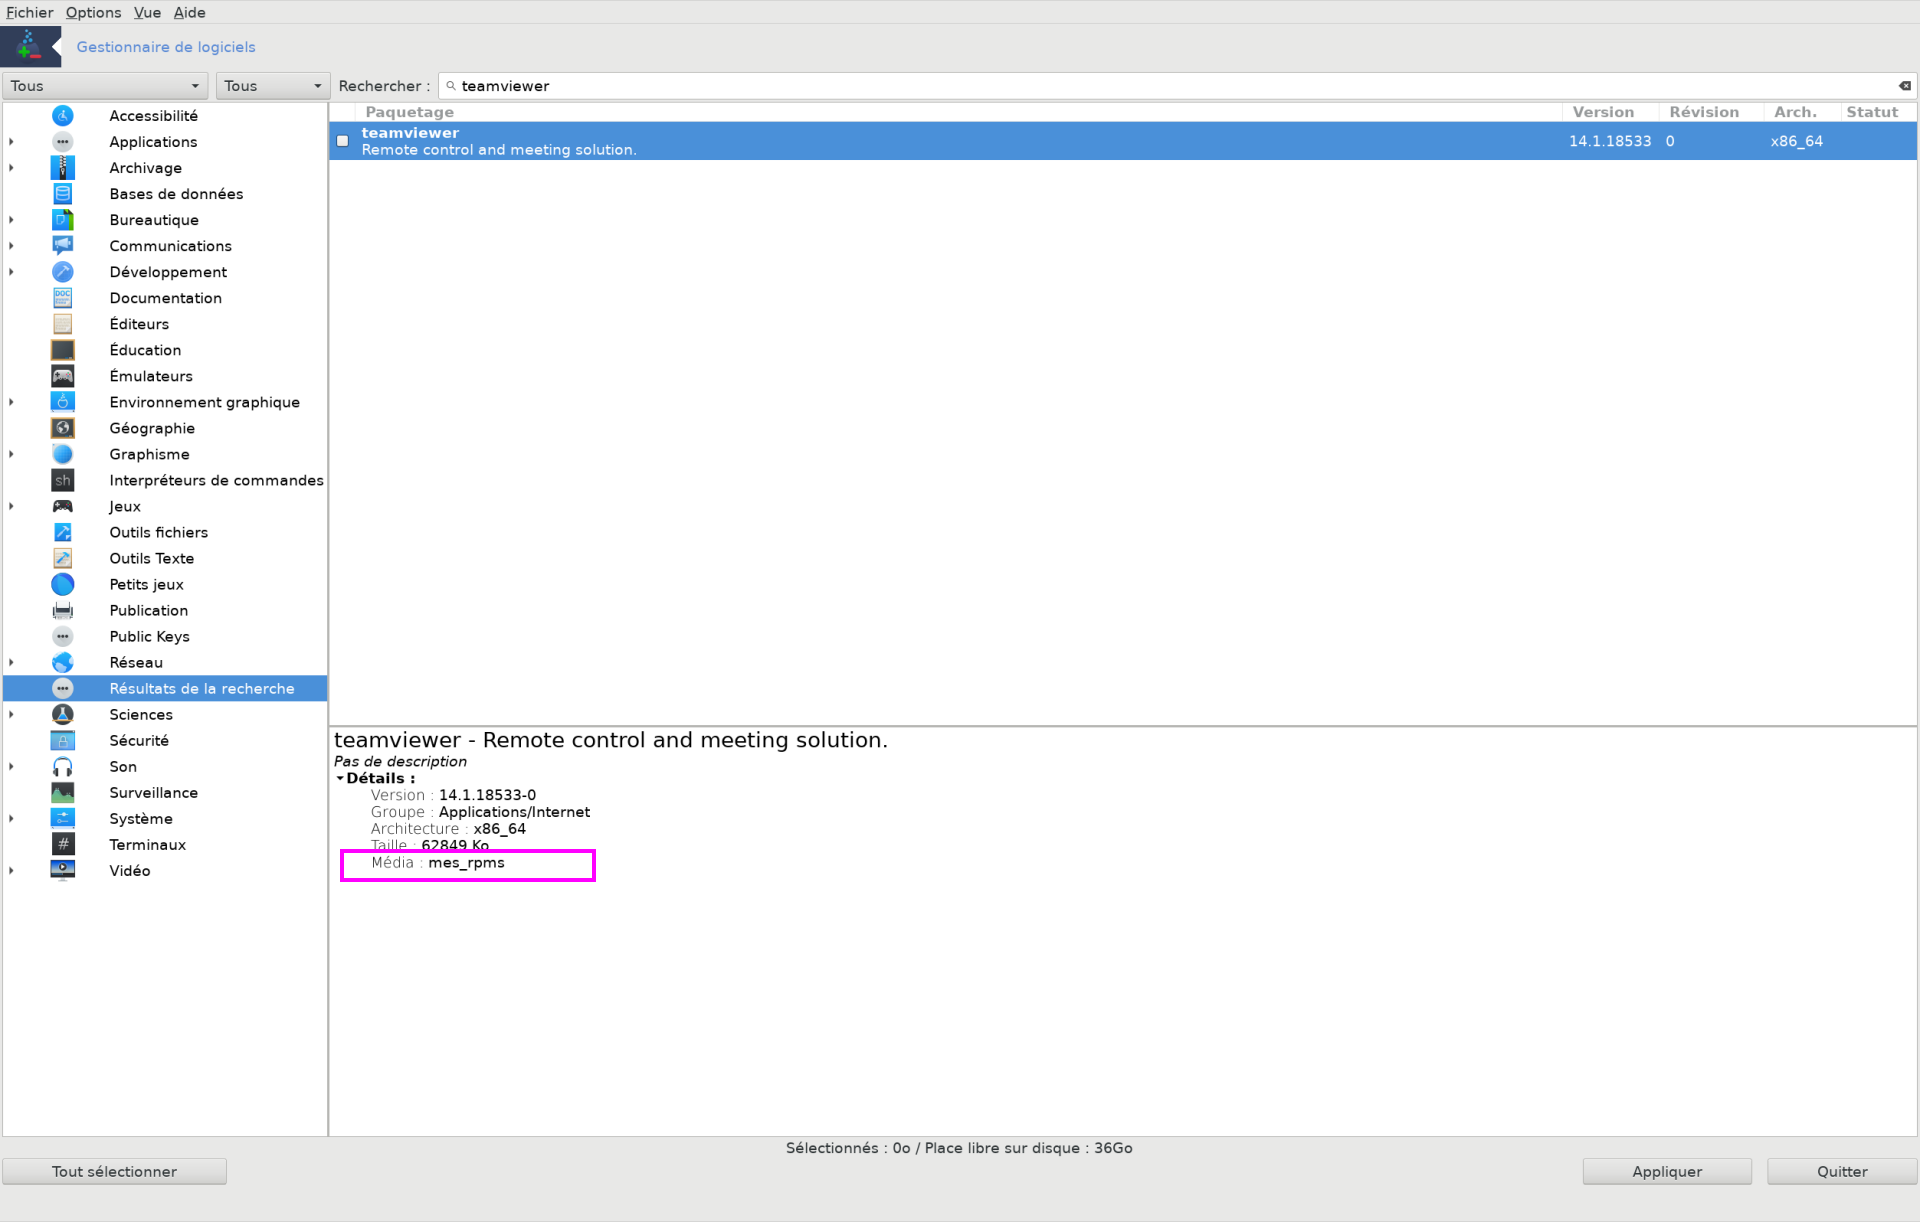
Task: Click the Révision column header
Action: 1711,112
